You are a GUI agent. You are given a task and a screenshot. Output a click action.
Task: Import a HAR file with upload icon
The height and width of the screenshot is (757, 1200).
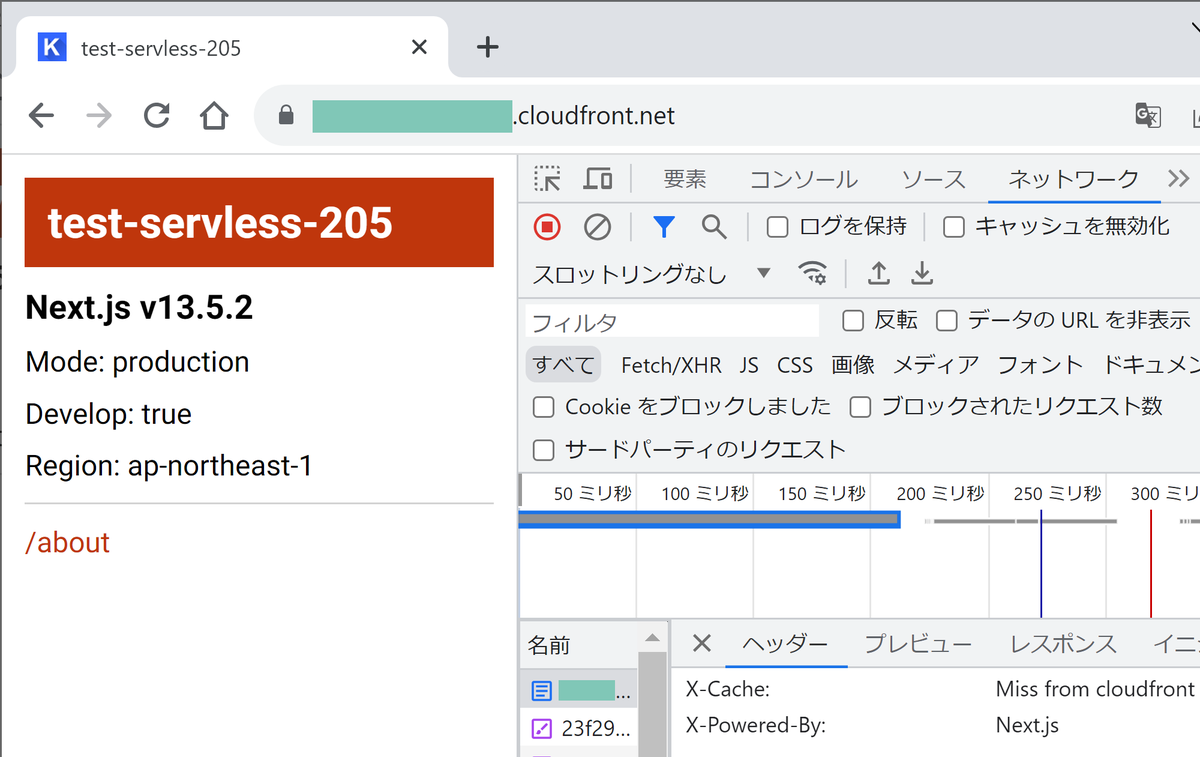(878, 273)
